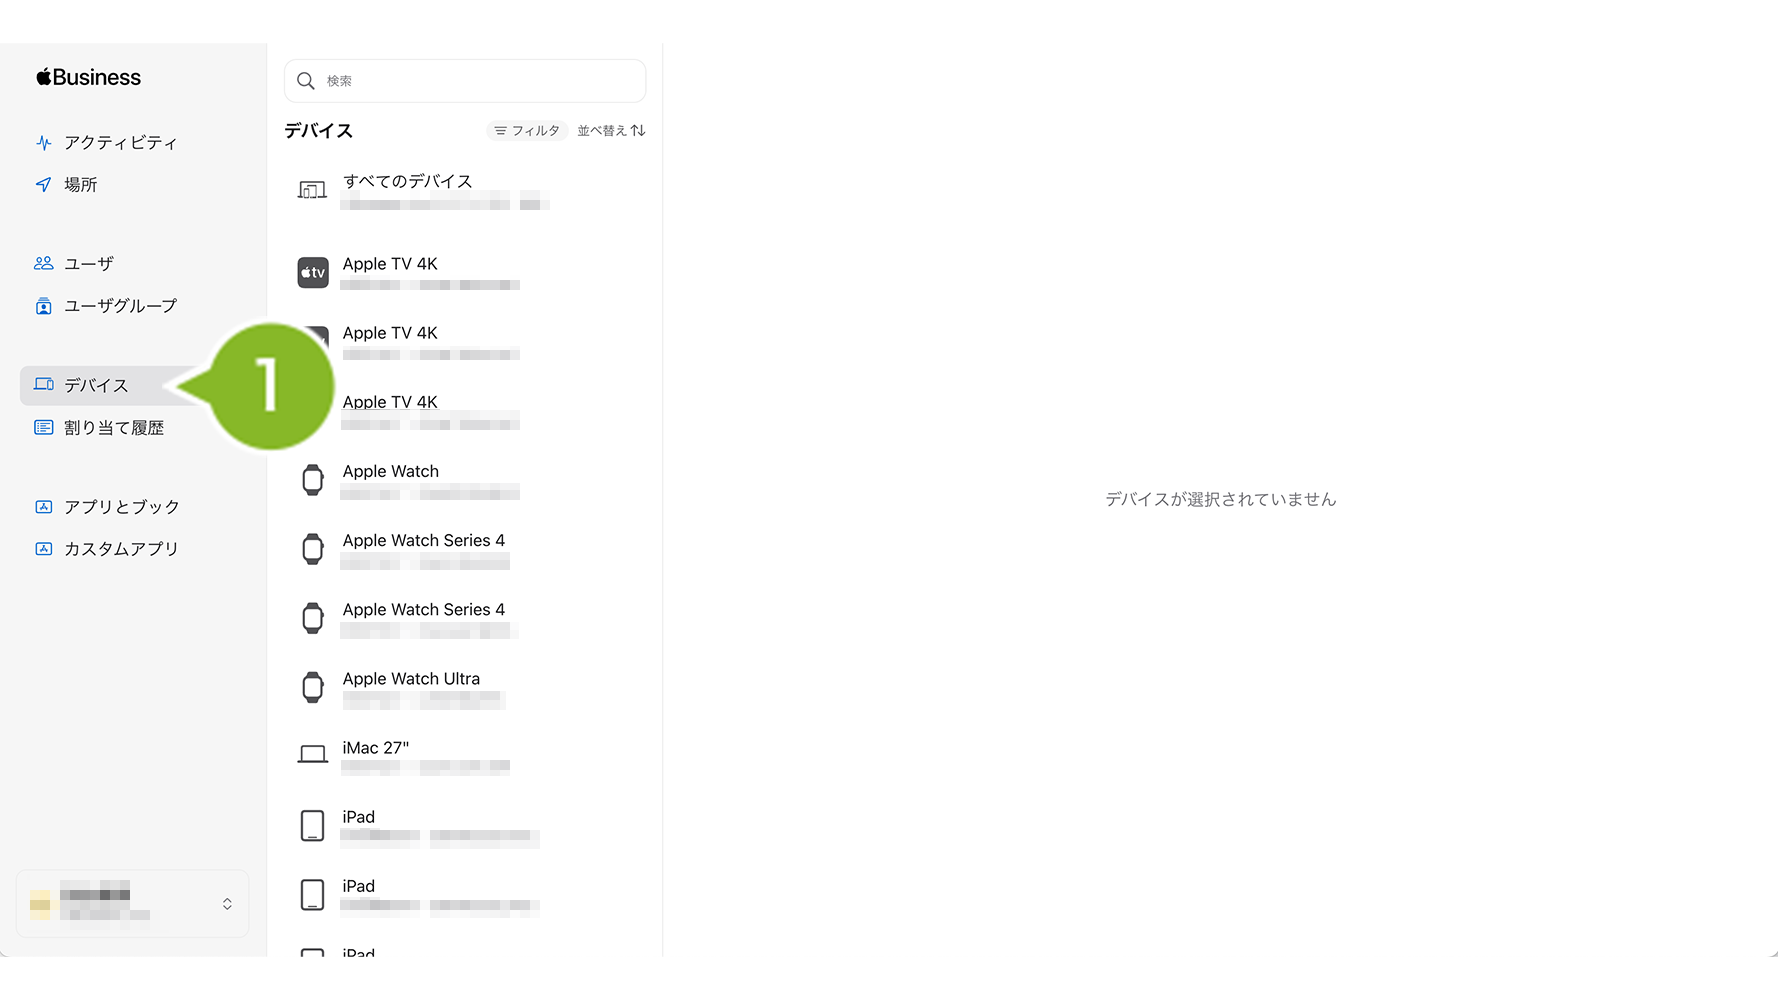The image size is (1778, 1000).
Task: Go to 割り当て履歴 menu item
Action: pyautogui.click(x=114, y=427)
